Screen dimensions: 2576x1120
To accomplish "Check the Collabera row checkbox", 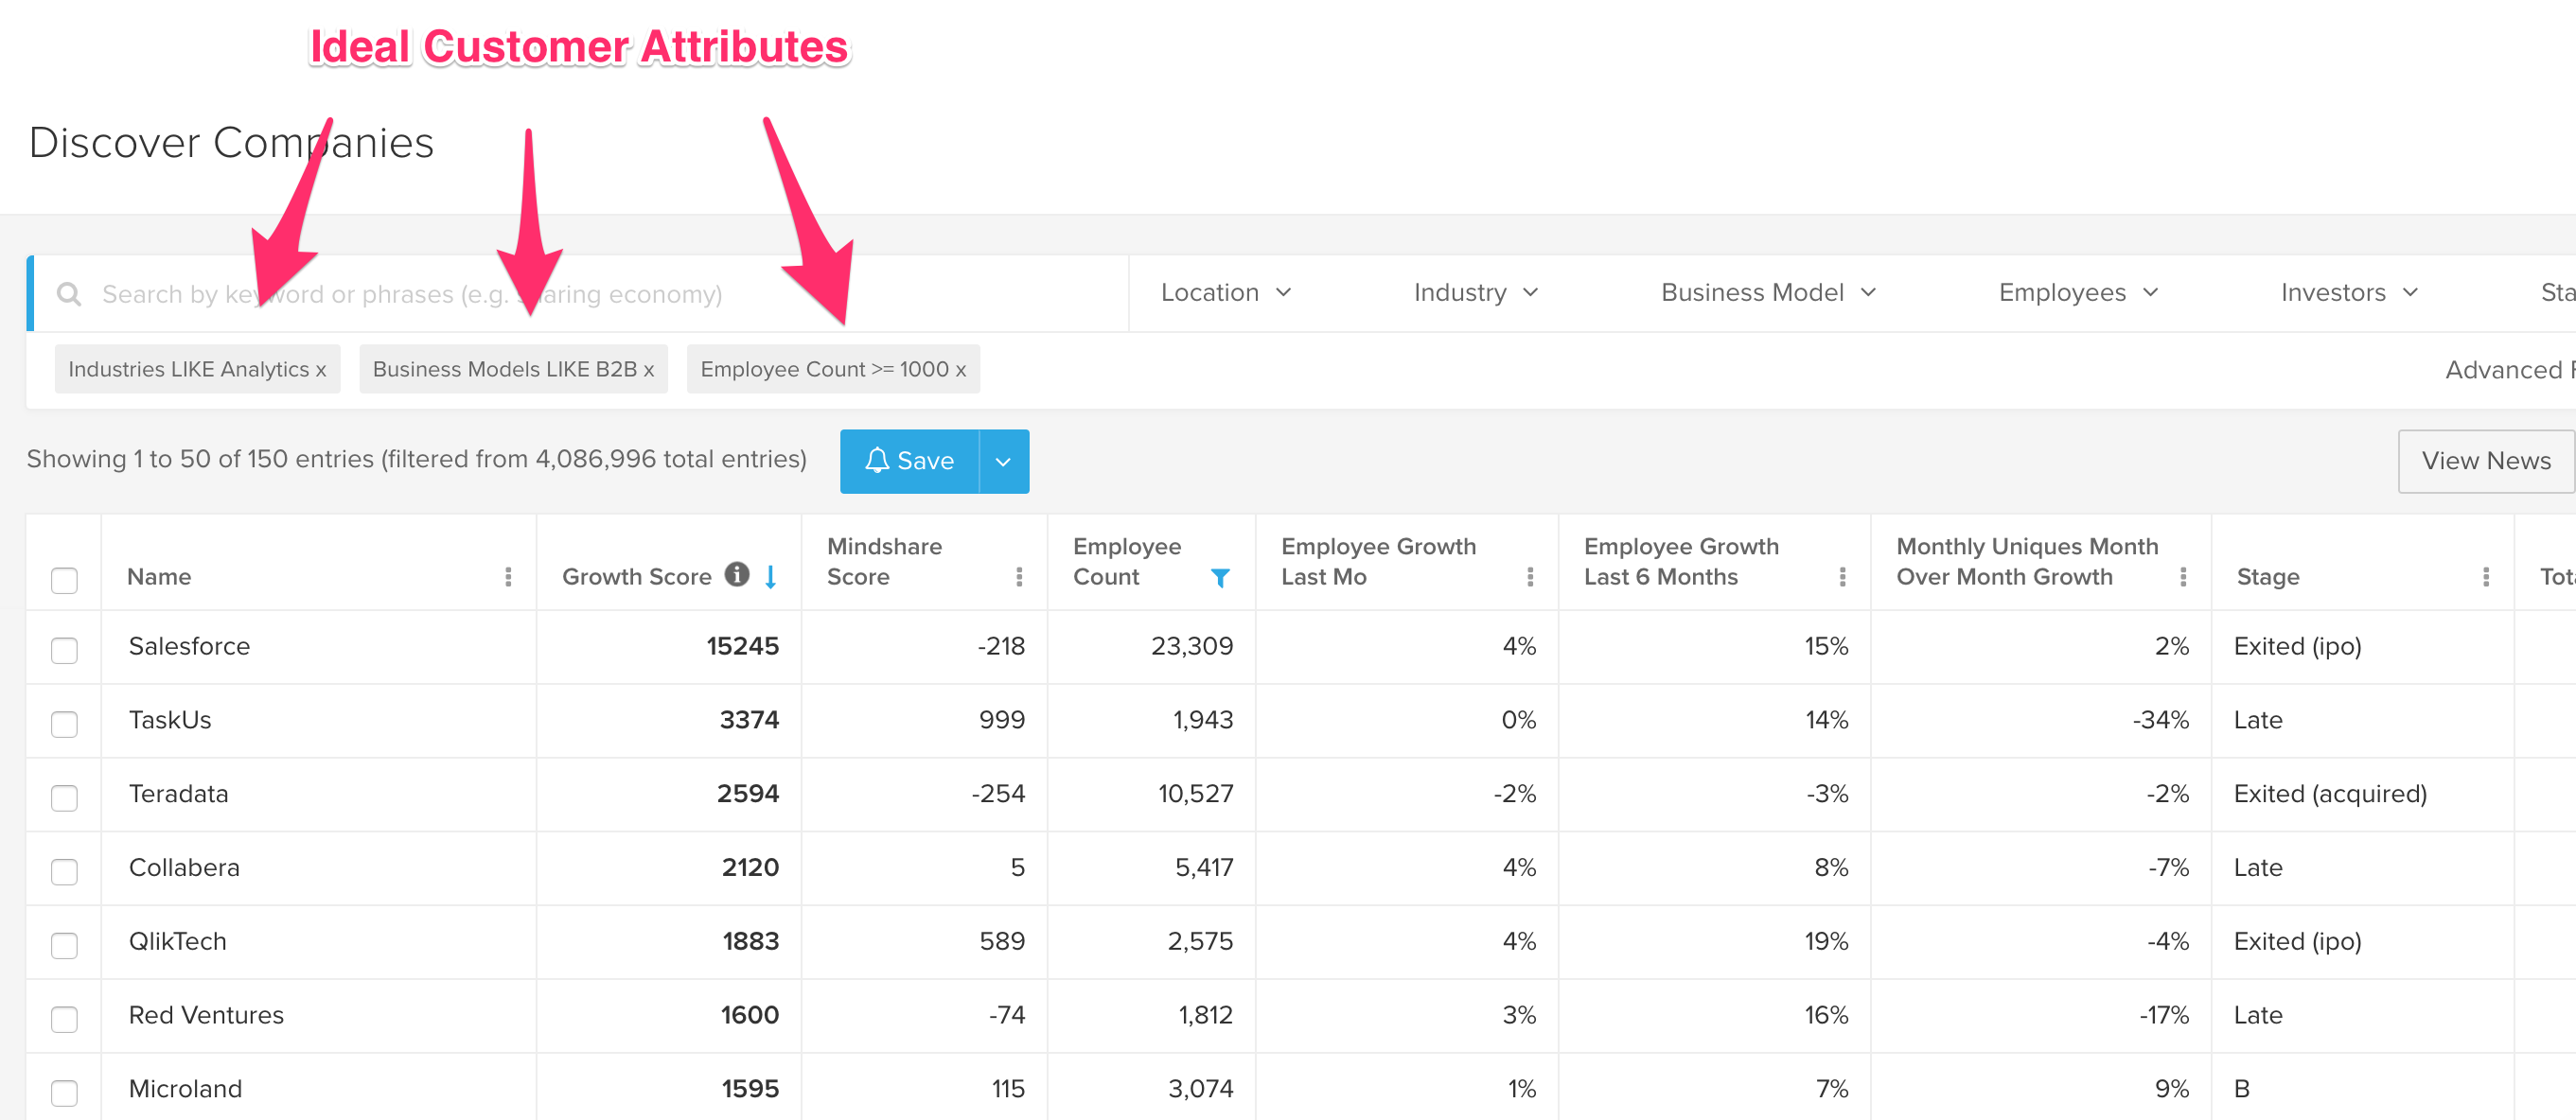I will pyautogui.click(x=64, y=872).
